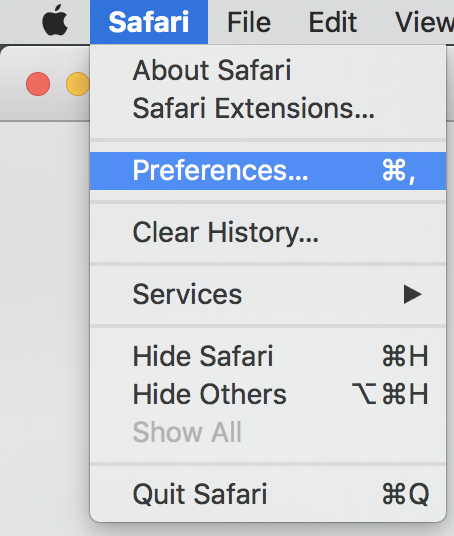Click the red close window button
The height and width of the screenshot is (536, 454).
38,84
